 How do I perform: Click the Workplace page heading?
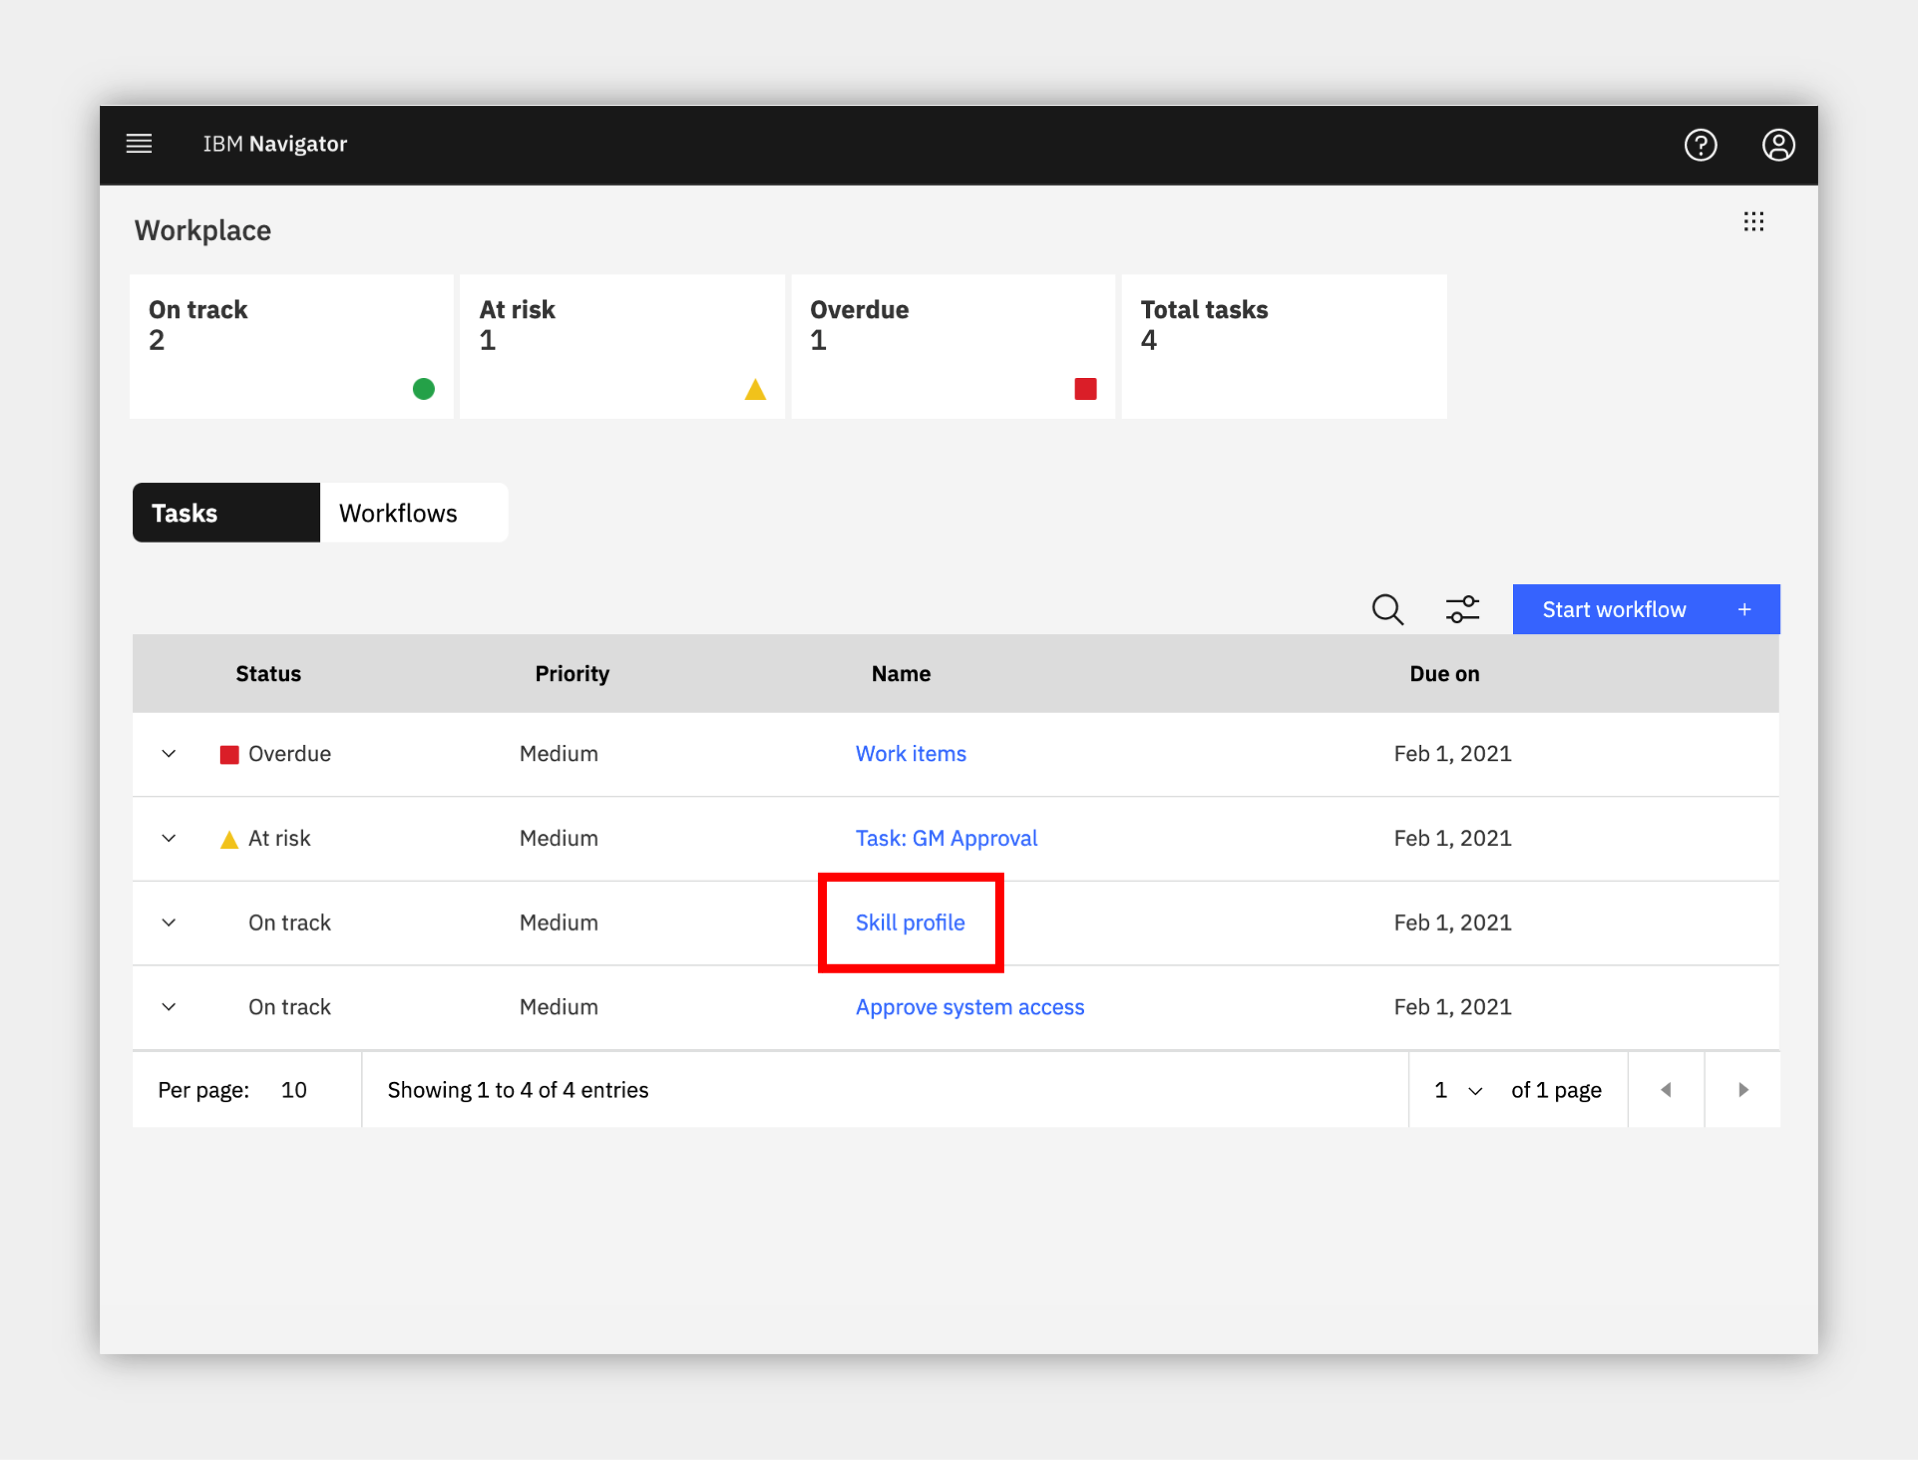click(x=203, y=231)
